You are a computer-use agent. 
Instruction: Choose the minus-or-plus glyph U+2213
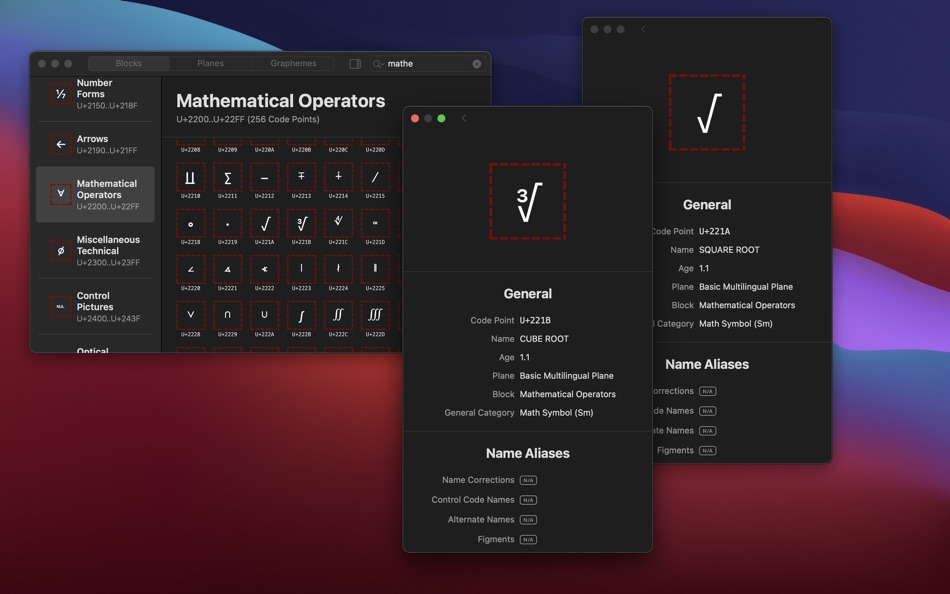(301, 178)
